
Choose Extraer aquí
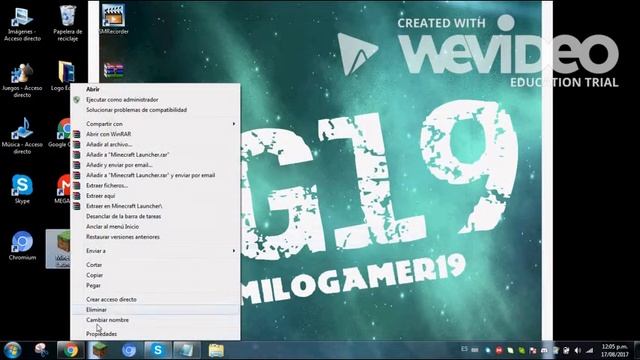(x=156, y=196)
